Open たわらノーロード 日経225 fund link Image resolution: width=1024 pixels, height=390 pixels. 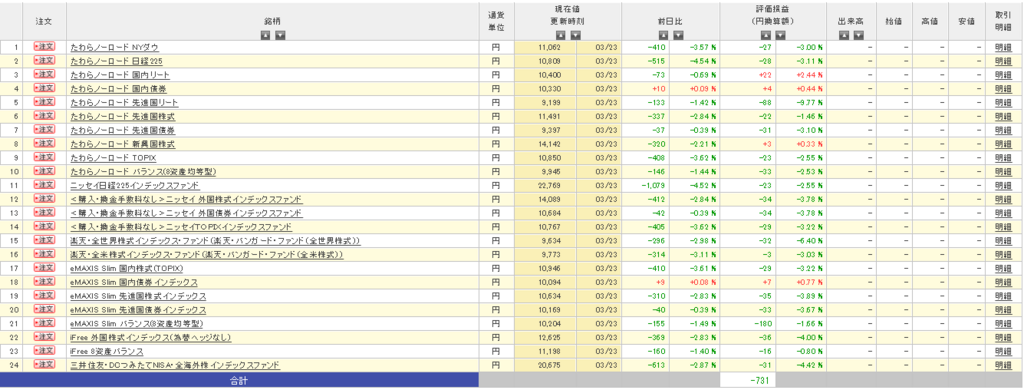coord(116,61)
